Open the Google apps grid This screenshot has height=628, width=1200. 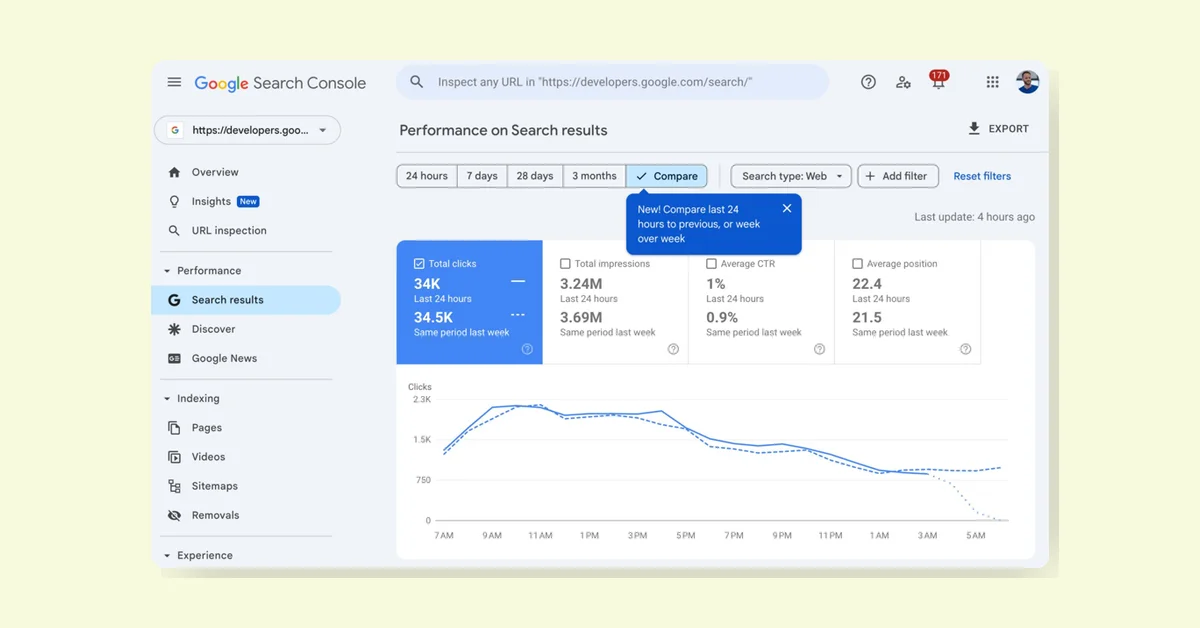point(992,82)
